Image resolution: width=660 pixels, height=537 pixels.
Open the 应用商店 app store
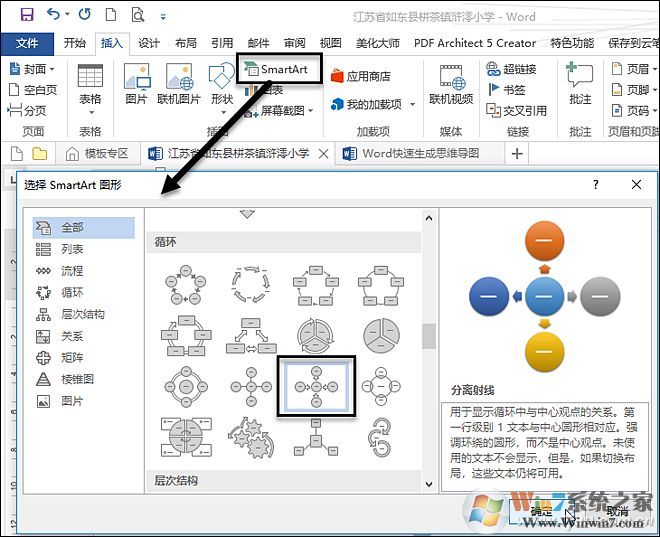point(360,76)
